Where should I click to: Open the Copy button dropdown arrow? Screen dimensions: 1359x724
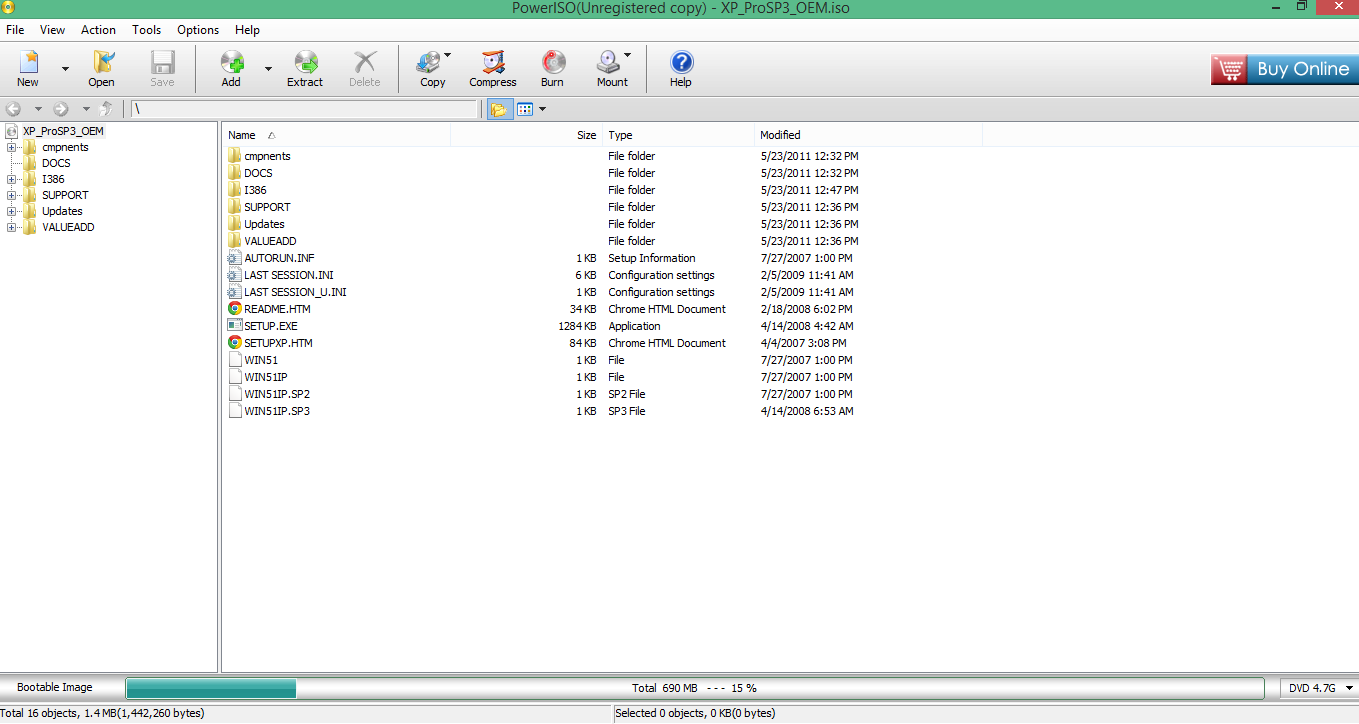448,56
